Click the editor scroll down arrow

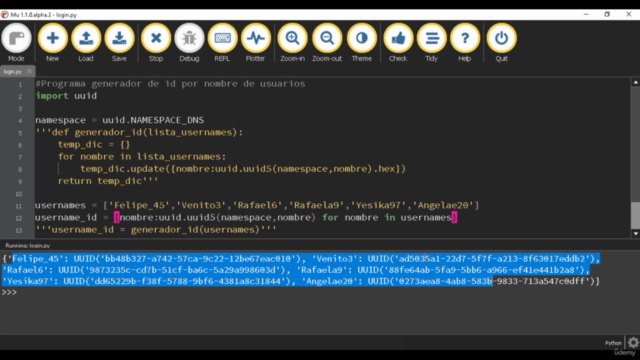click(x=636, y=233)
